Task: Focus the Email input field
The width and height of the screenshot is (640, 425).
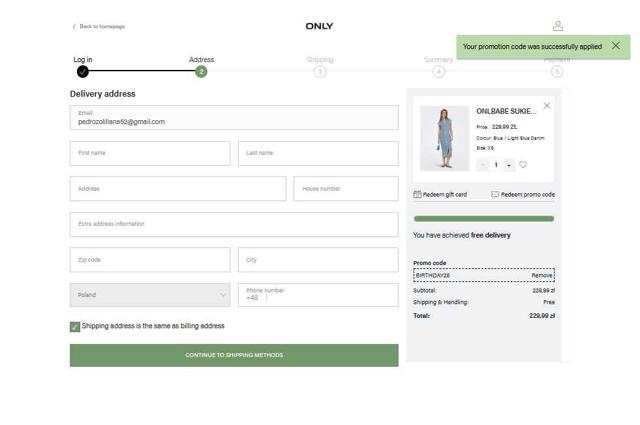Action: (234, 118)
